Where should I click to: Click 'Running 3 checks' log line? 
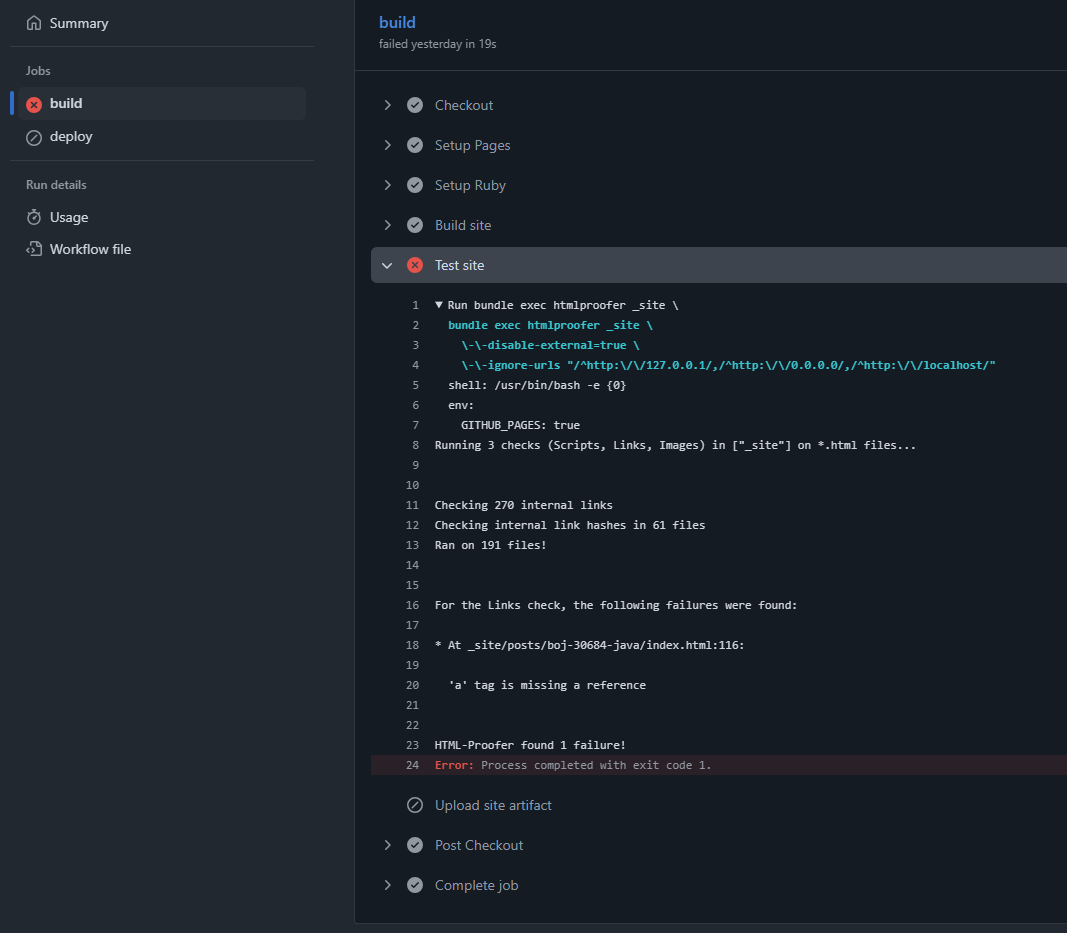pos(675,445)
